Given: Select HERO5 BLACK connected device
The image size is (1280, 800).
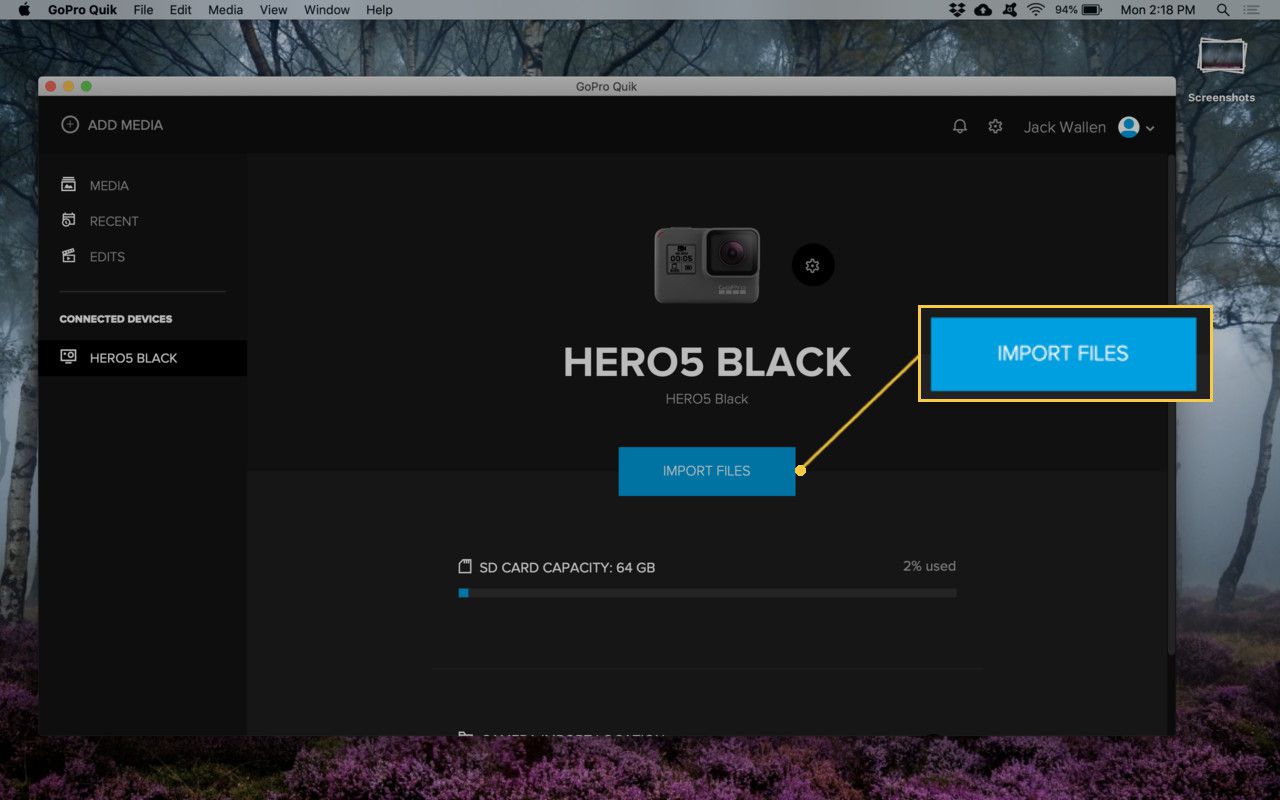Looking at the screenshot, I should [x=143, y=358].
